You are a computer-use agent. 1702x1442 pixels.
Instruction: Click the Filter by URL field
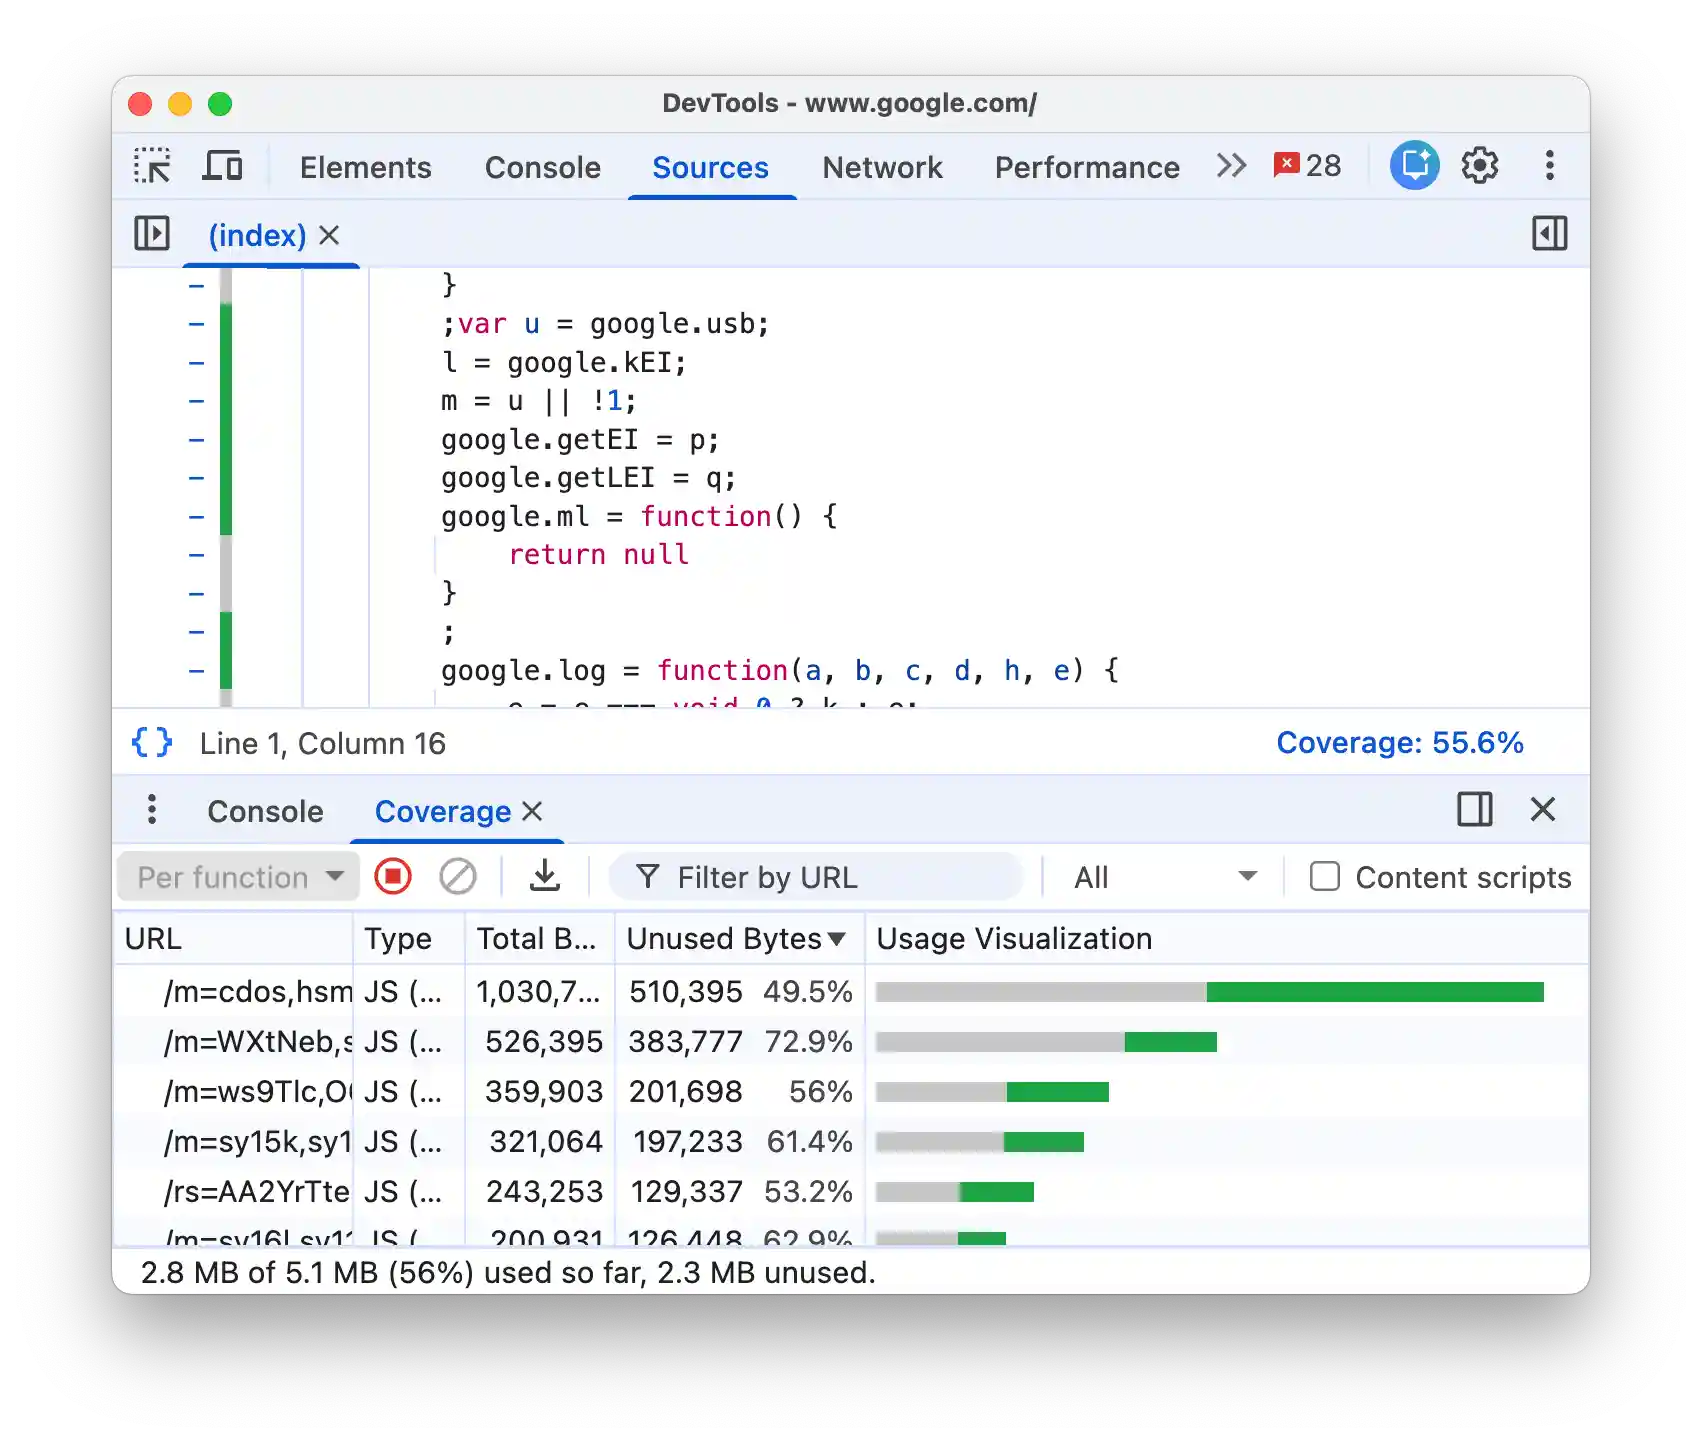[815, 876]
